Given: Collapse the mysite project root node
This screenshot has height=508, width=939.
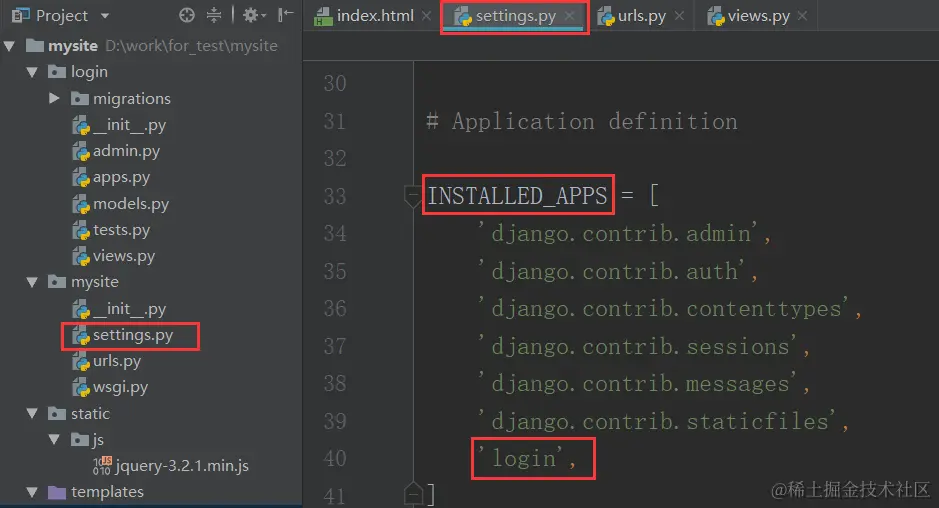Looking at the screenshot, I should 10,46.
